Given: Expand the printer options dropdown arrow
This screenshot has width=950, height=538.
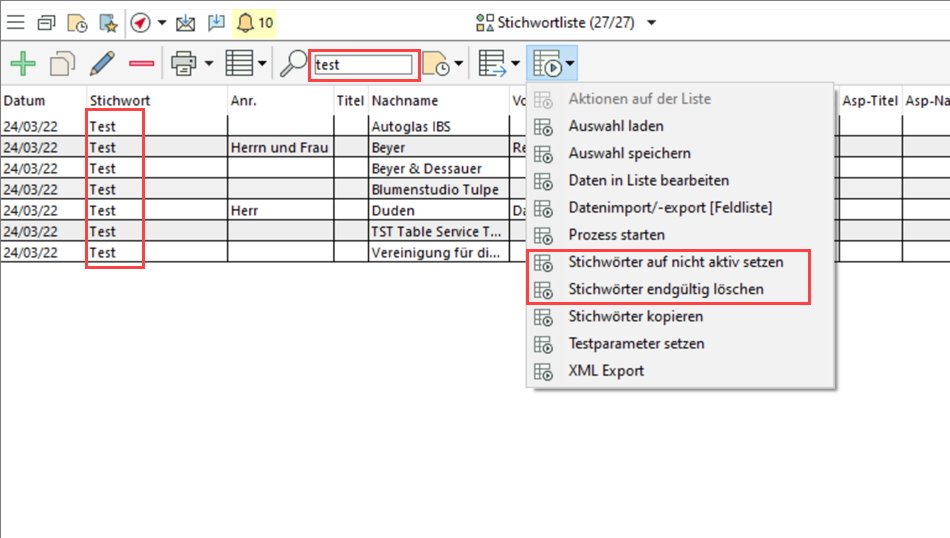Looking at the screenshot, I should tap(209, 65).
